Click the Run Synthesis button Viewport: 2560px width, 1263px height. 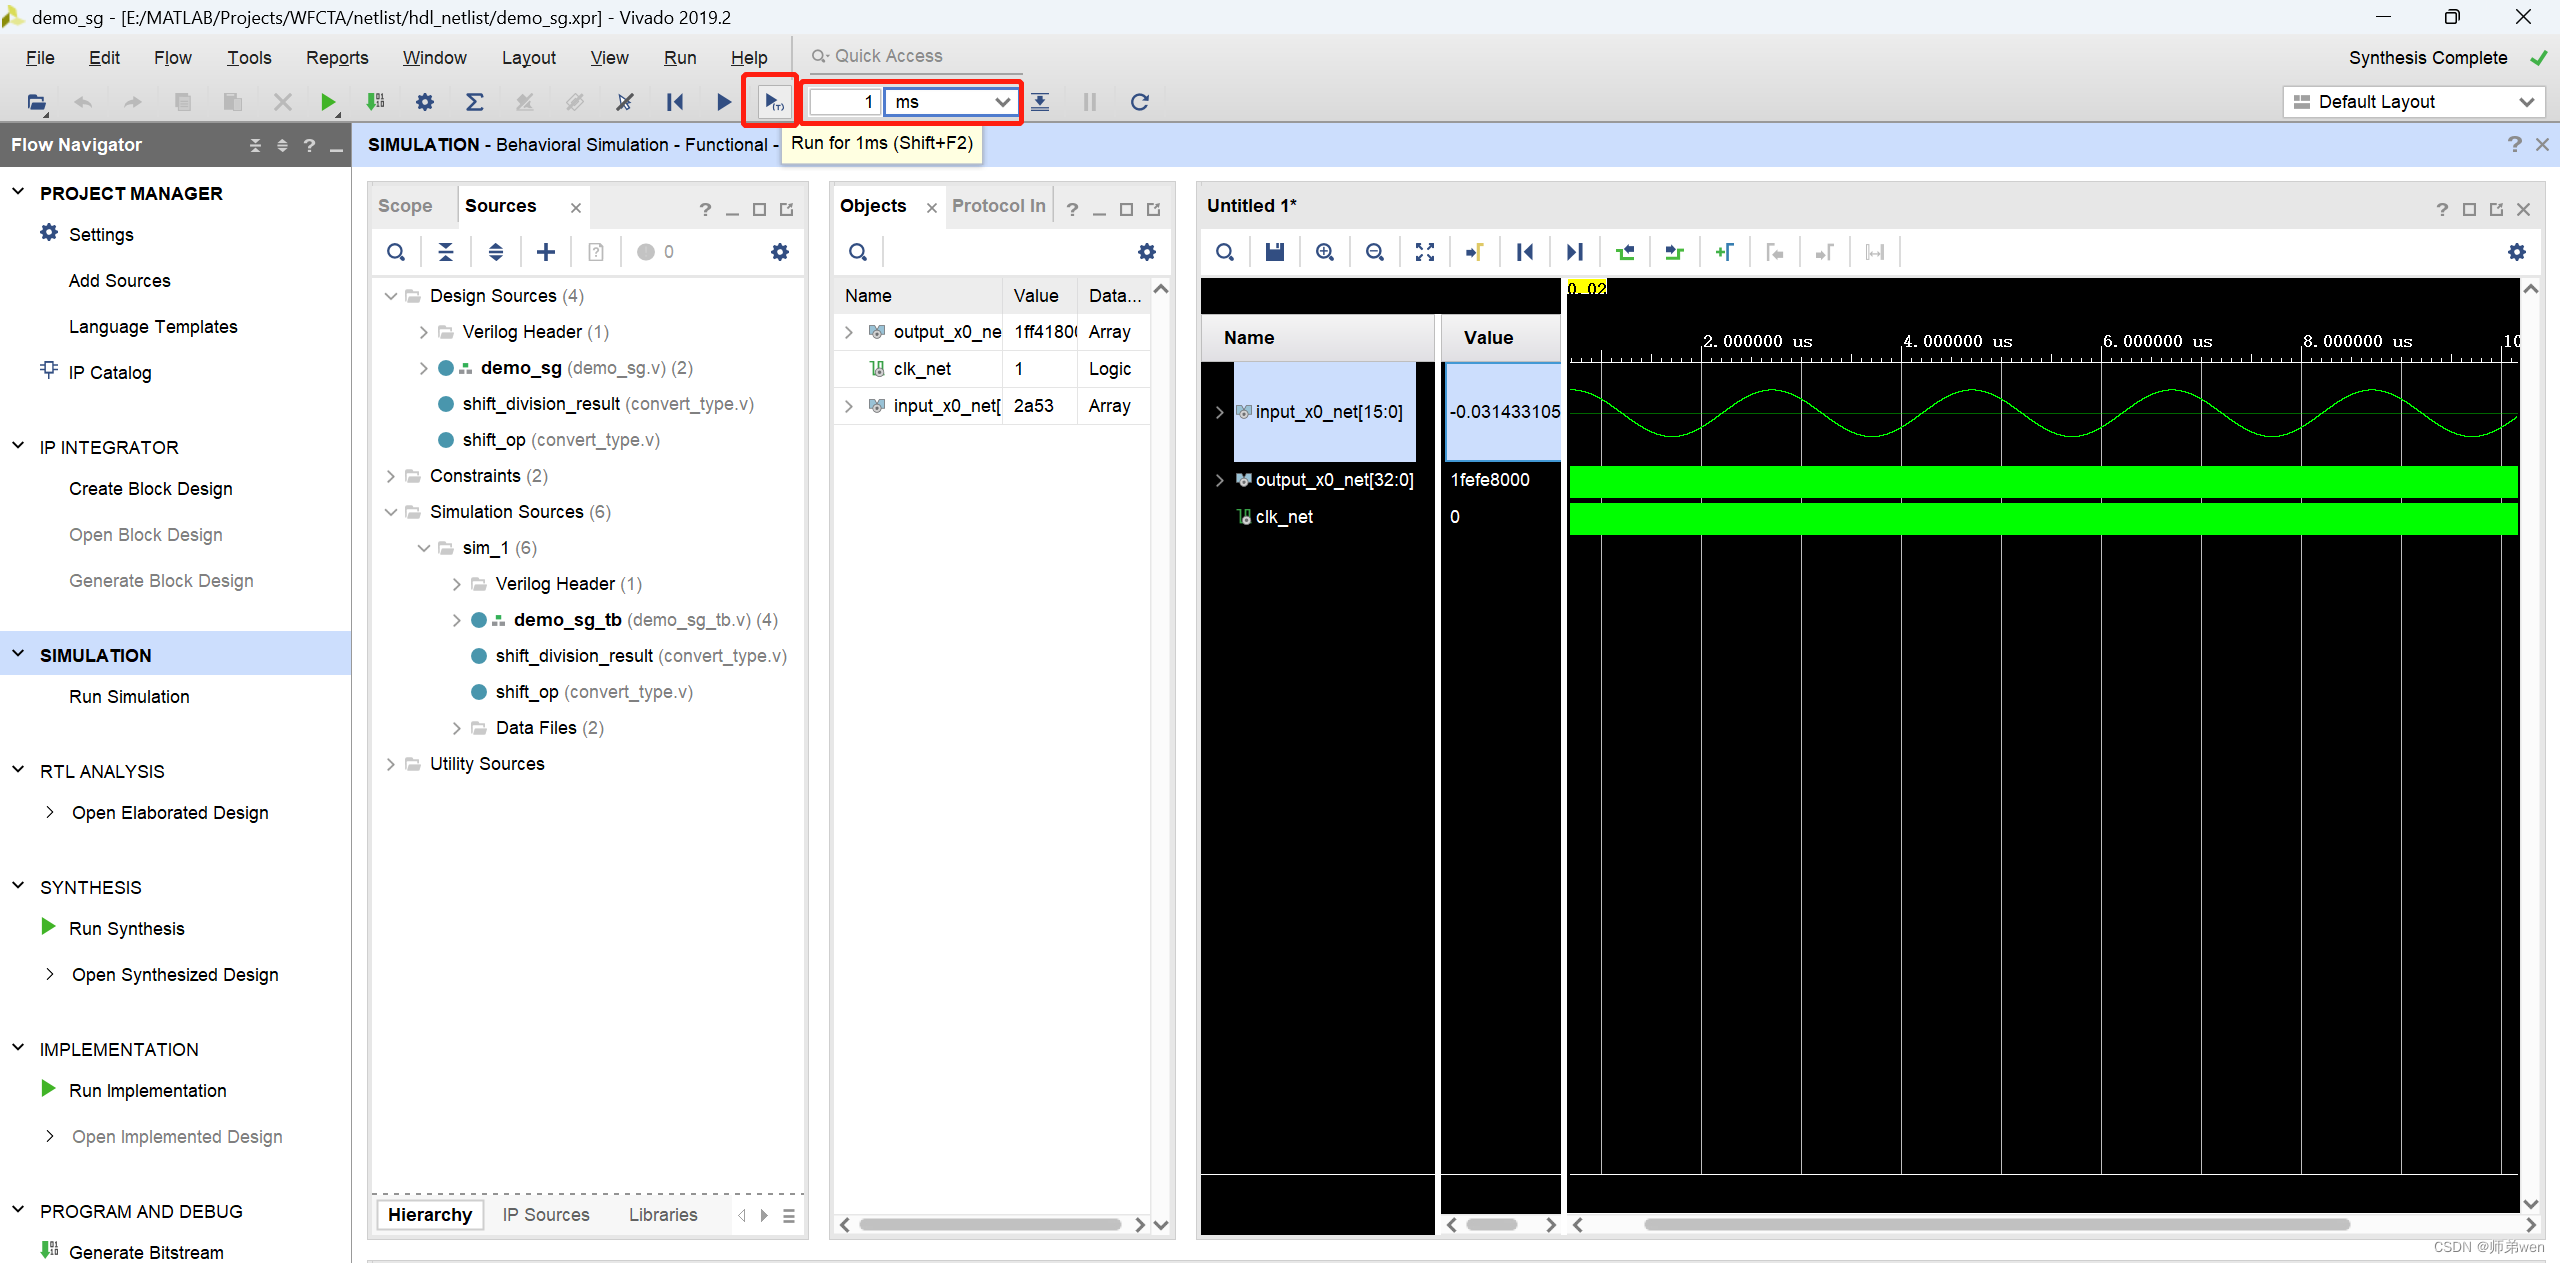click(x=127, y=927)
